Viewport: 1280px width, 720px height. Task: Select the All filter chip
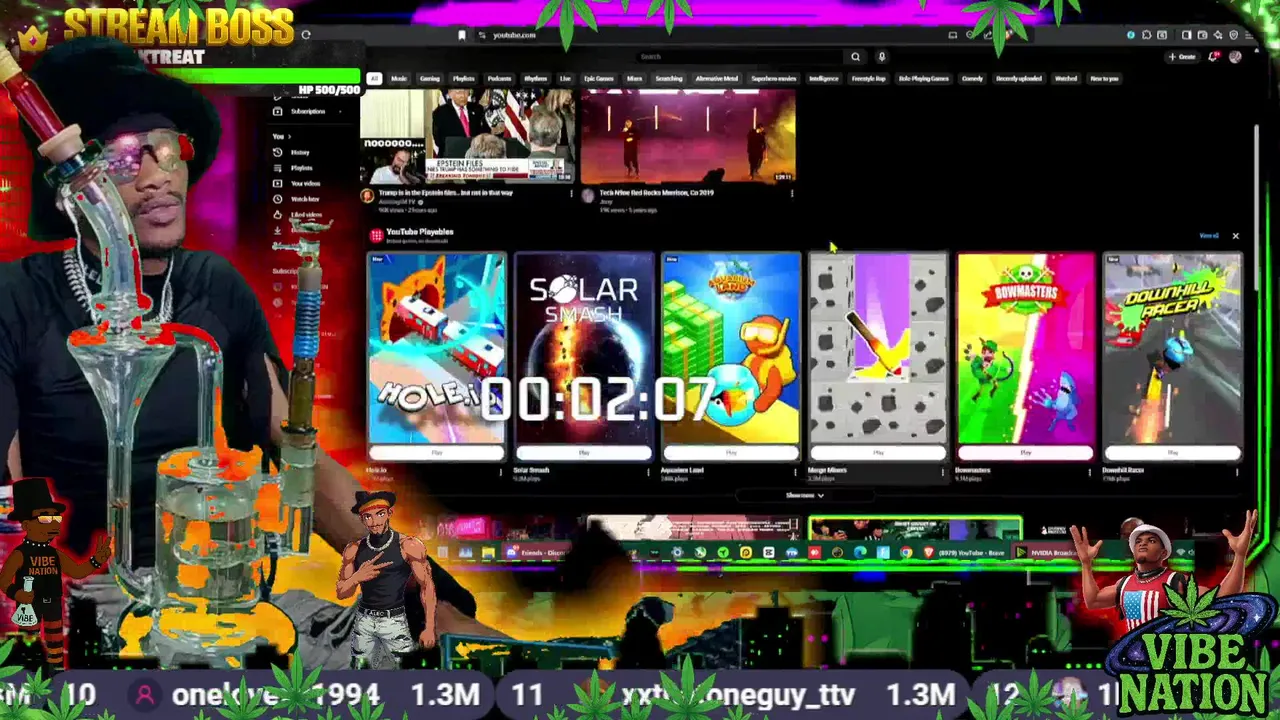pyautogui.click(x=374, y=78)
